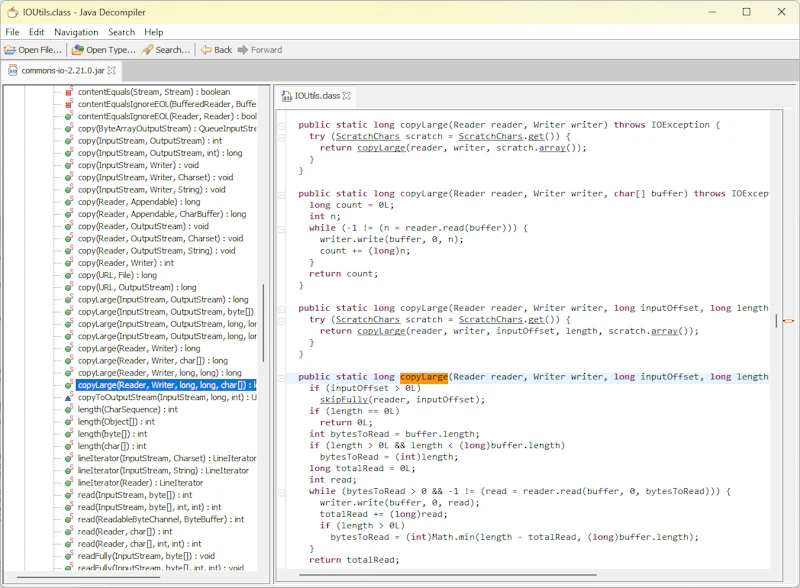Open the Navigation menu
The height and width of the screenshot is (588, 800).
[76, 32]
